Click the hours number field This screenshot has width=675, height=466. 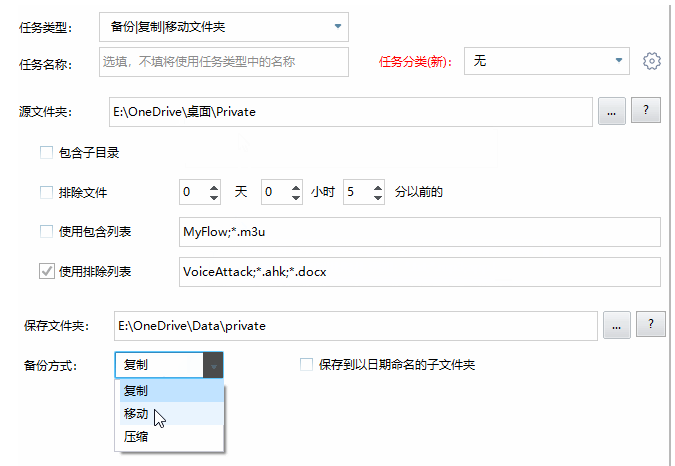click(x=276, y=192)
